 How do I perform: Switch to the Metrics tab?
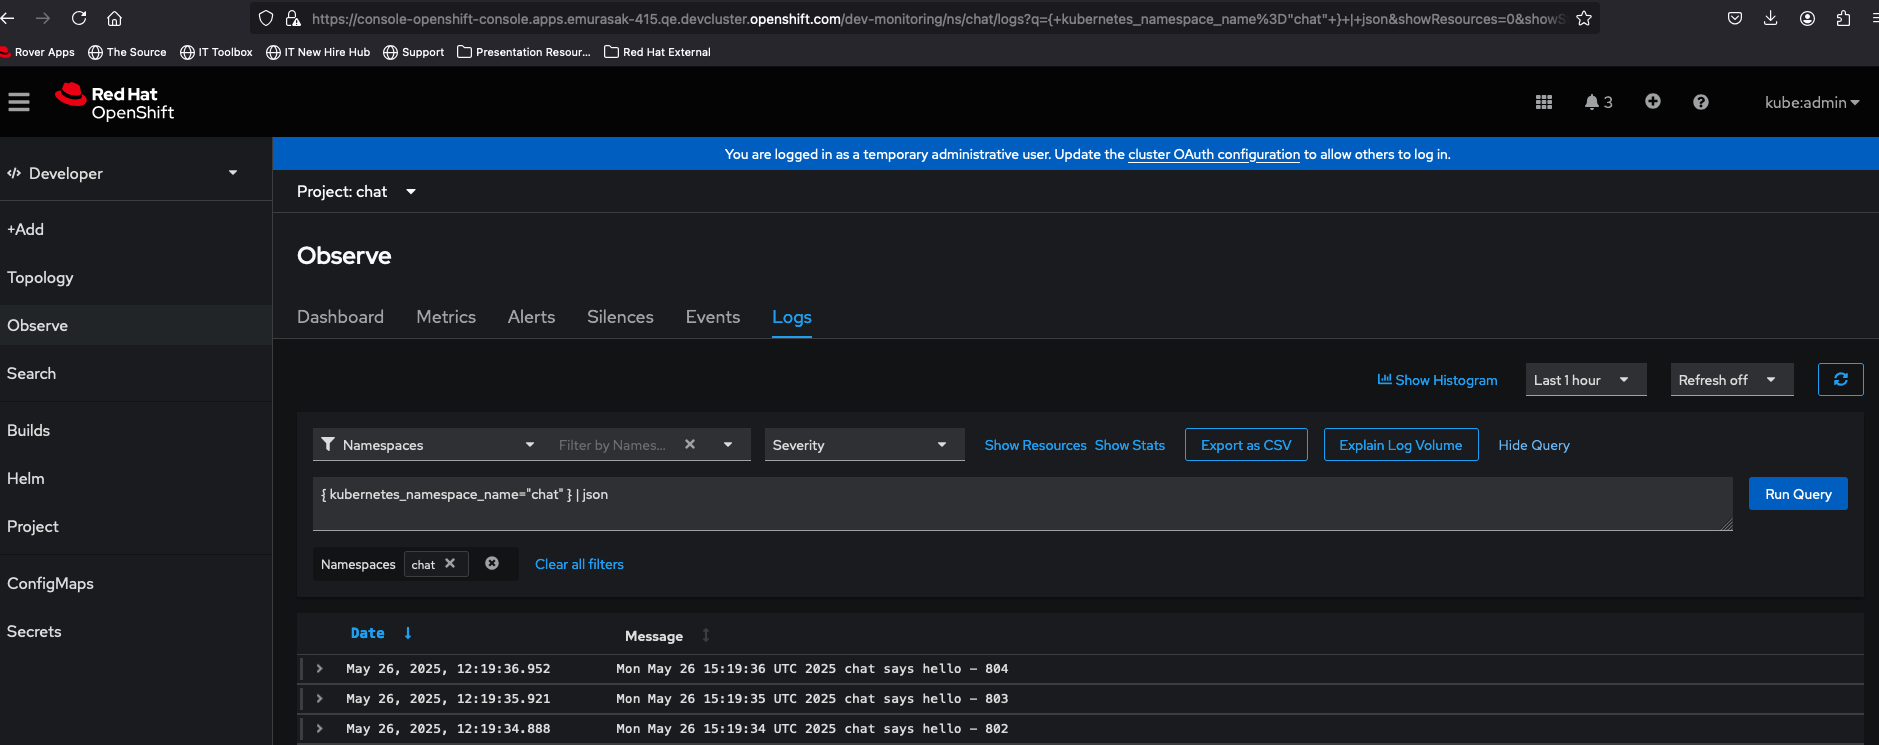(x=446, y=317)
